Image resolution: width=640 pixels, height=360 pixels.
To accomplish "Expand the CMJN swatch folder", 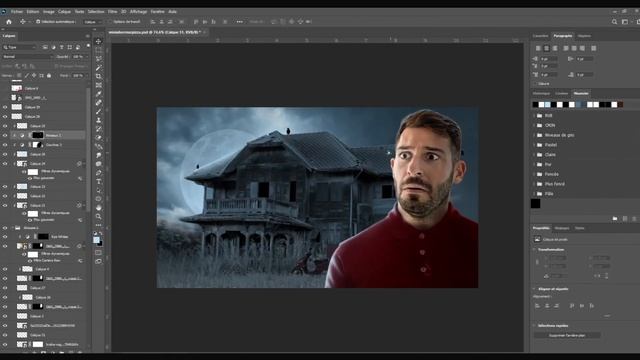I will [534, 125].
